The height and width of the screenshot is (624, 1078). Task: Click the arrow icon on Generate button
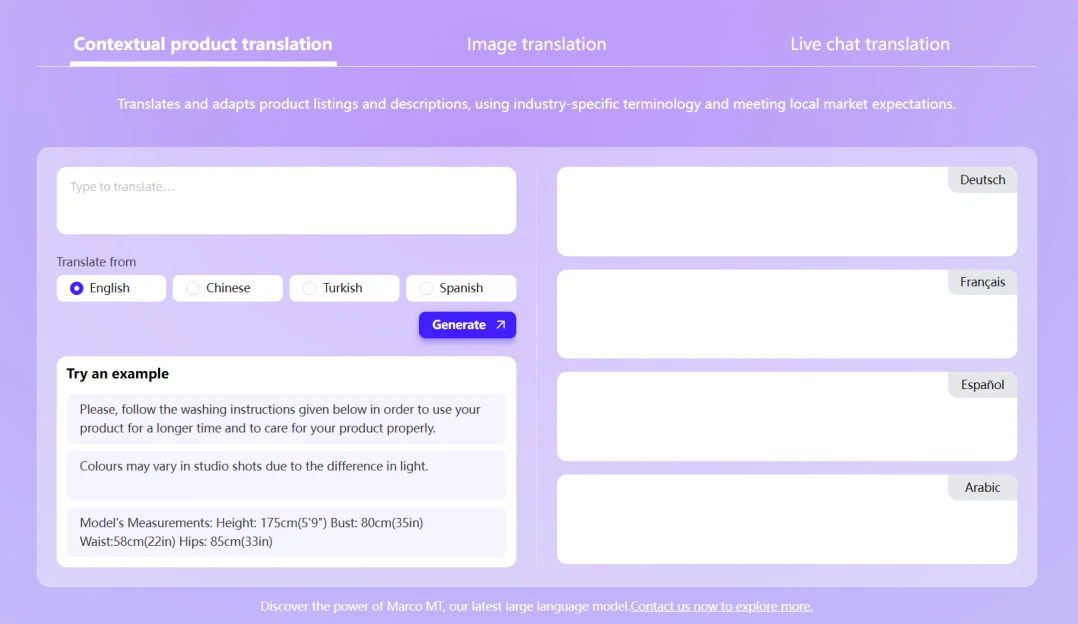click(500, 325)
